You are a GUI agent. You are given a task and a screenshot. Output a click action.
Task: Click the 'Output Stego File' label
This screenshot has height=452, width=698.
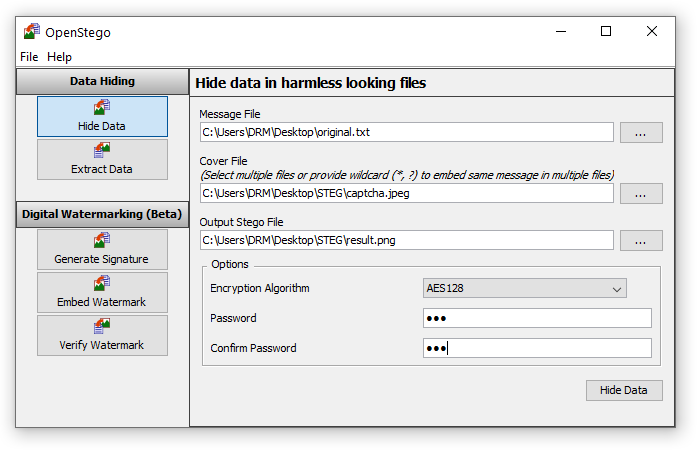[x=241, y=222]
